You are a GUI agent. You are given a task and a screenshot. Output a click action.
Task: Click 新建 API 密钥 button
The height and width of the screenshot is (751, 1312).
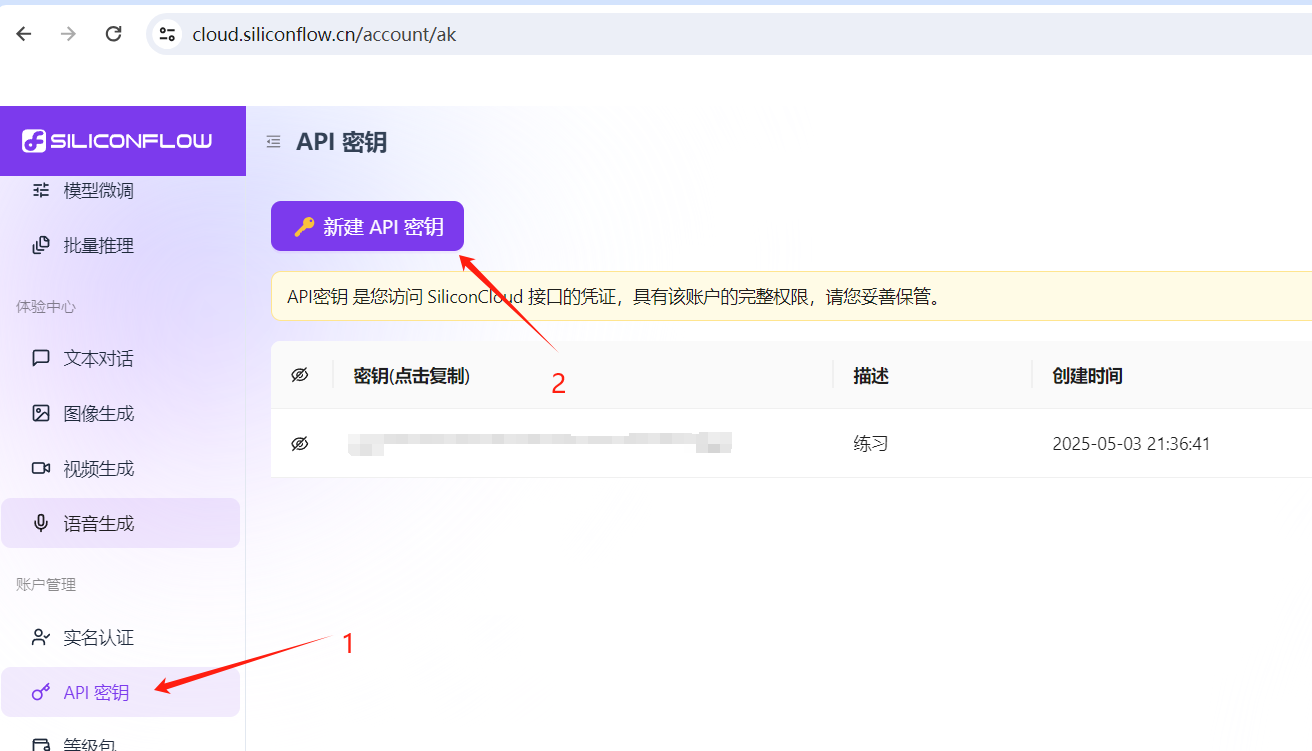click(x=367, y=227)
